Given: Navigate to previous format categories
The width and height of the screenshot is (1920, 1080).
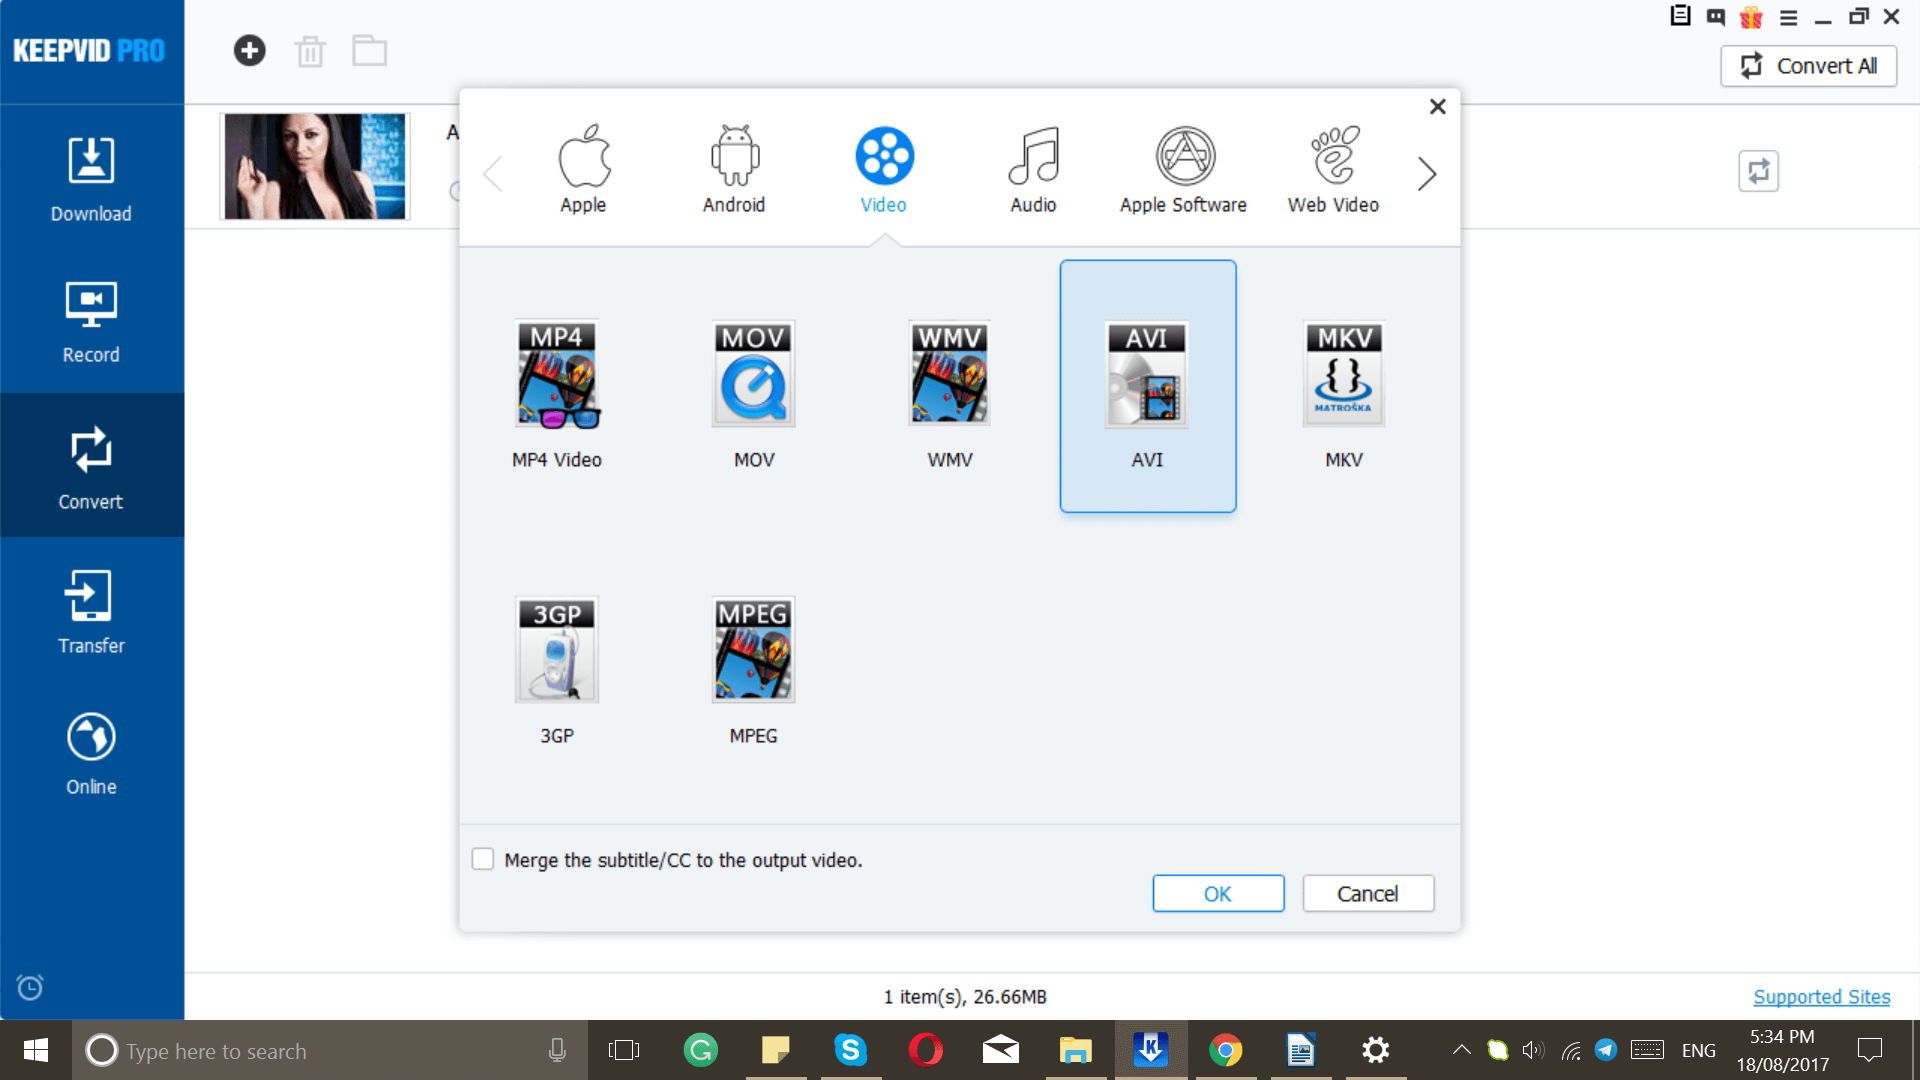Looking at the screenshot, I should 496,173.
